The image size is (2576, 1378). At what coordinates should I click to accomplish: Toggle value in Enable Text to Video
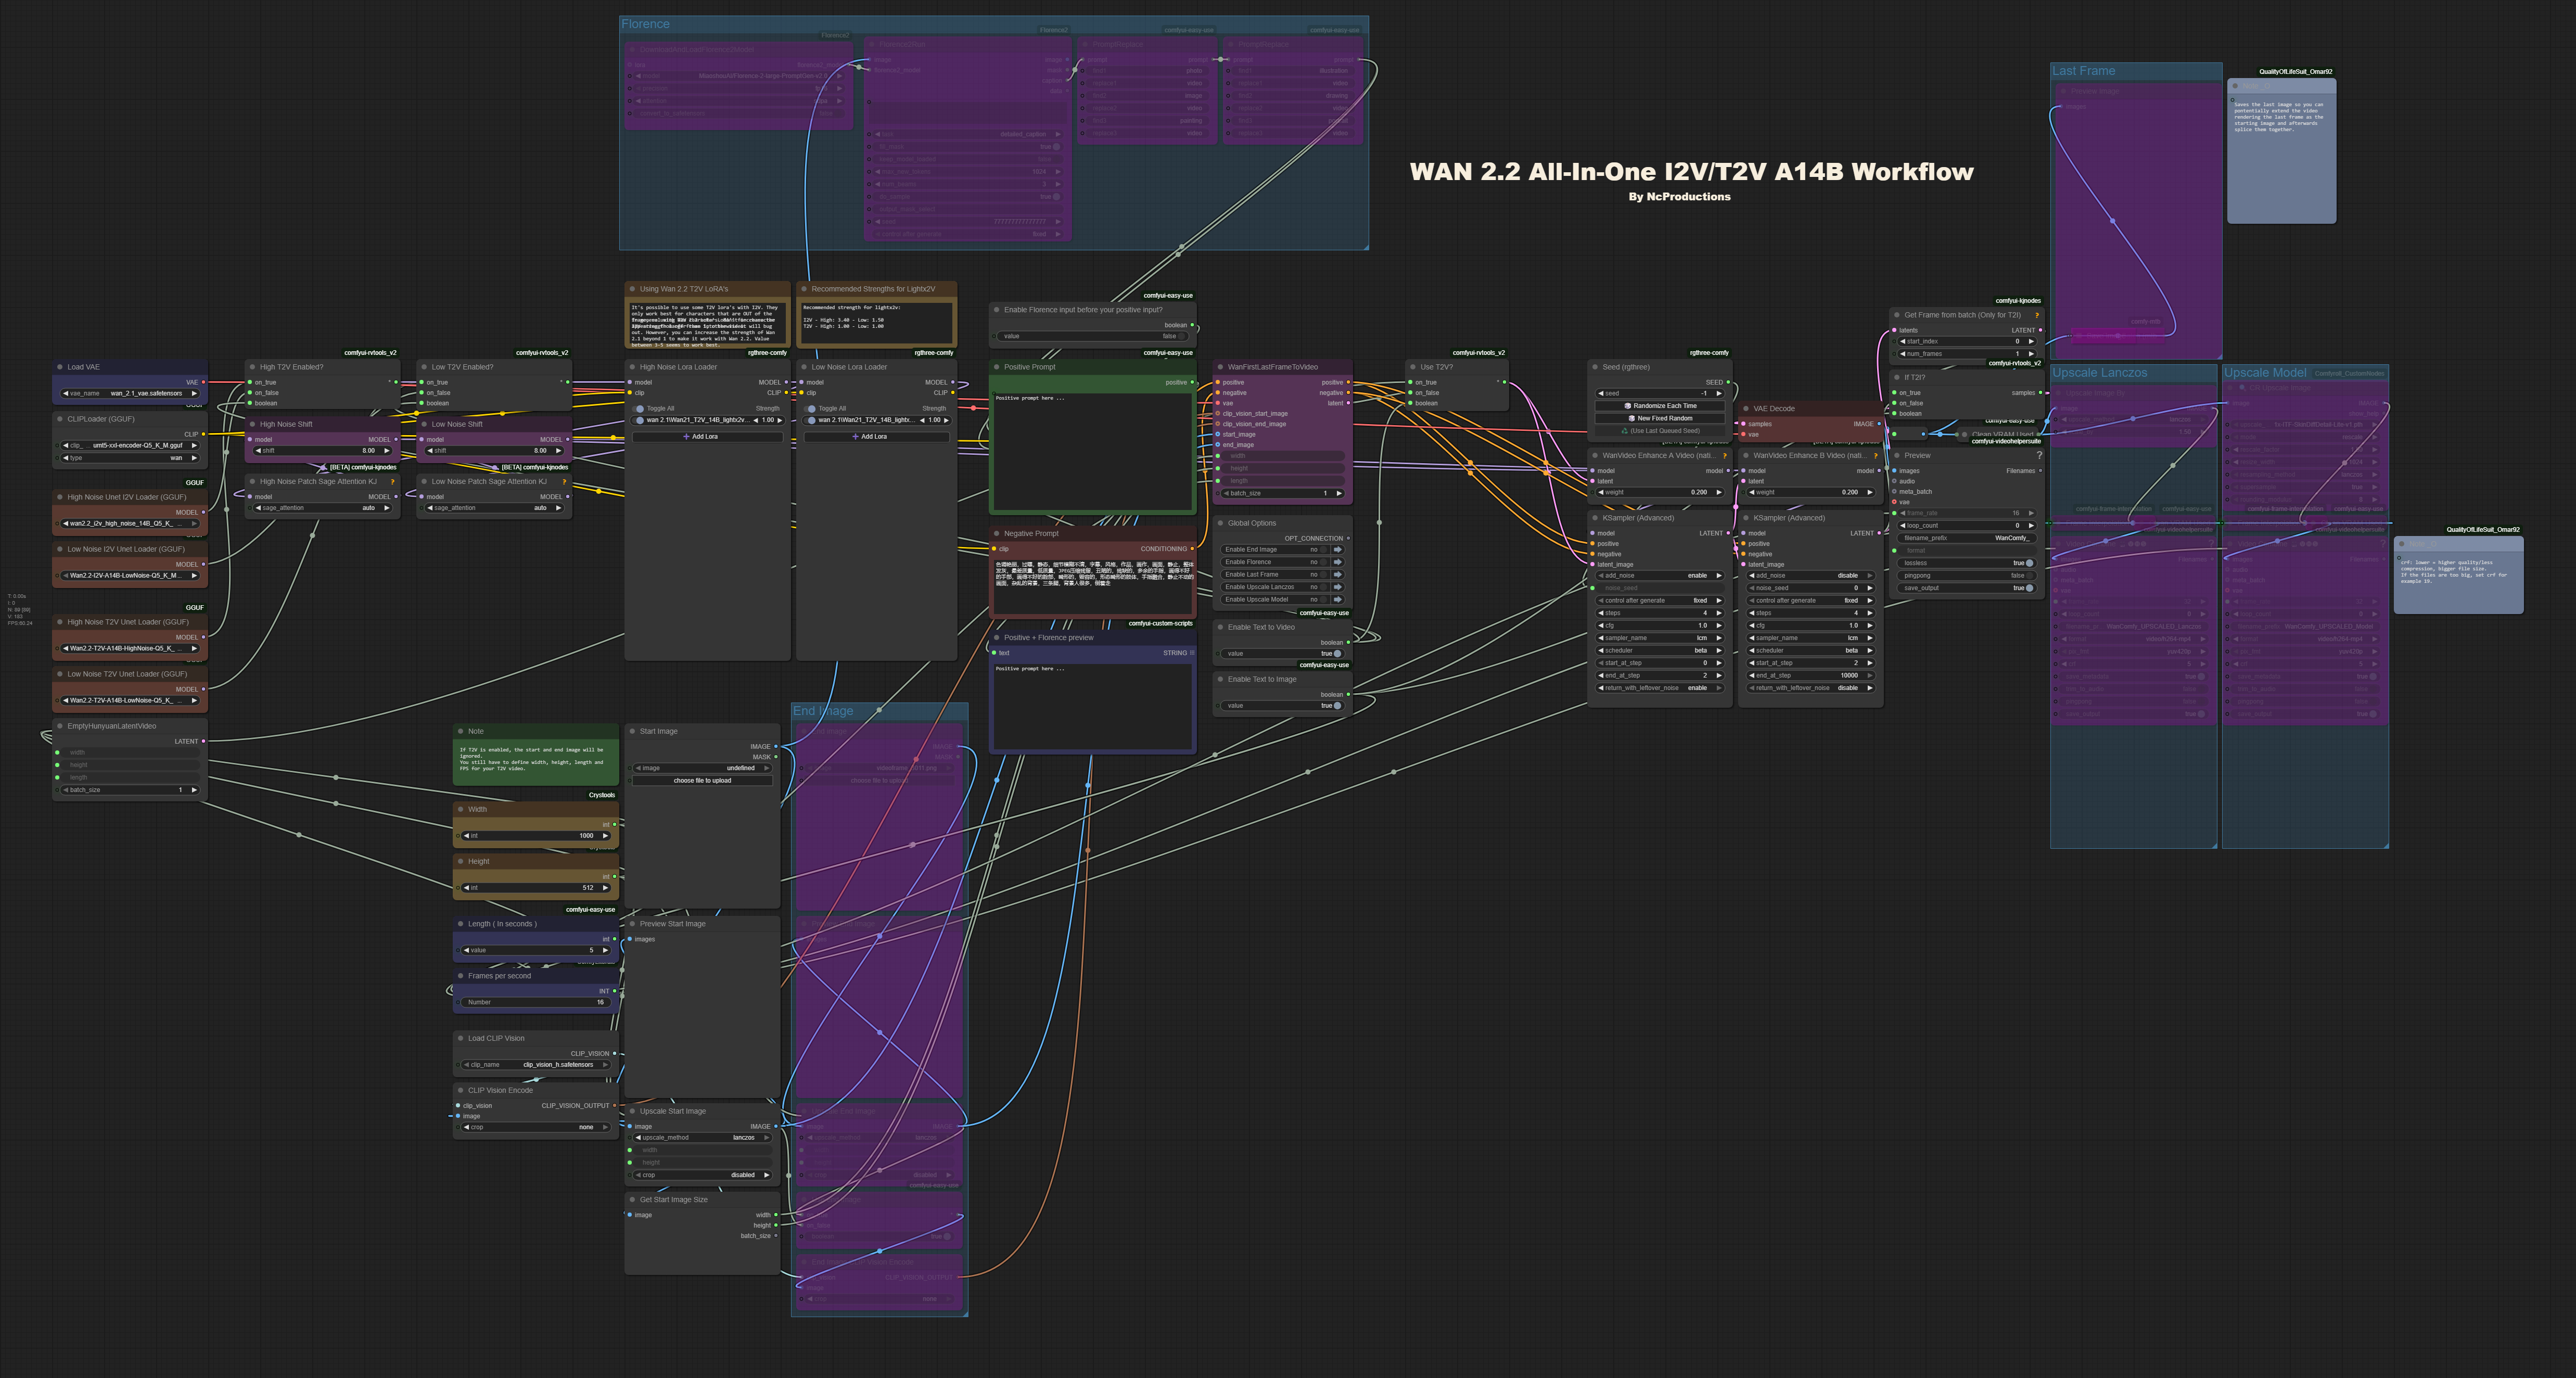click(1337, 654)
